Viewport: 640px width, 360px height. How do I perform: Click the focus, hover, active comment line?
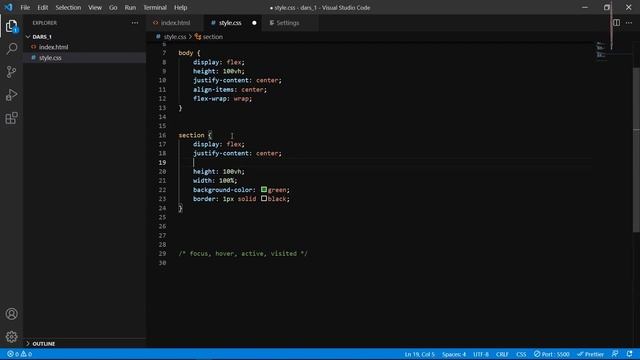pos(243,253)
